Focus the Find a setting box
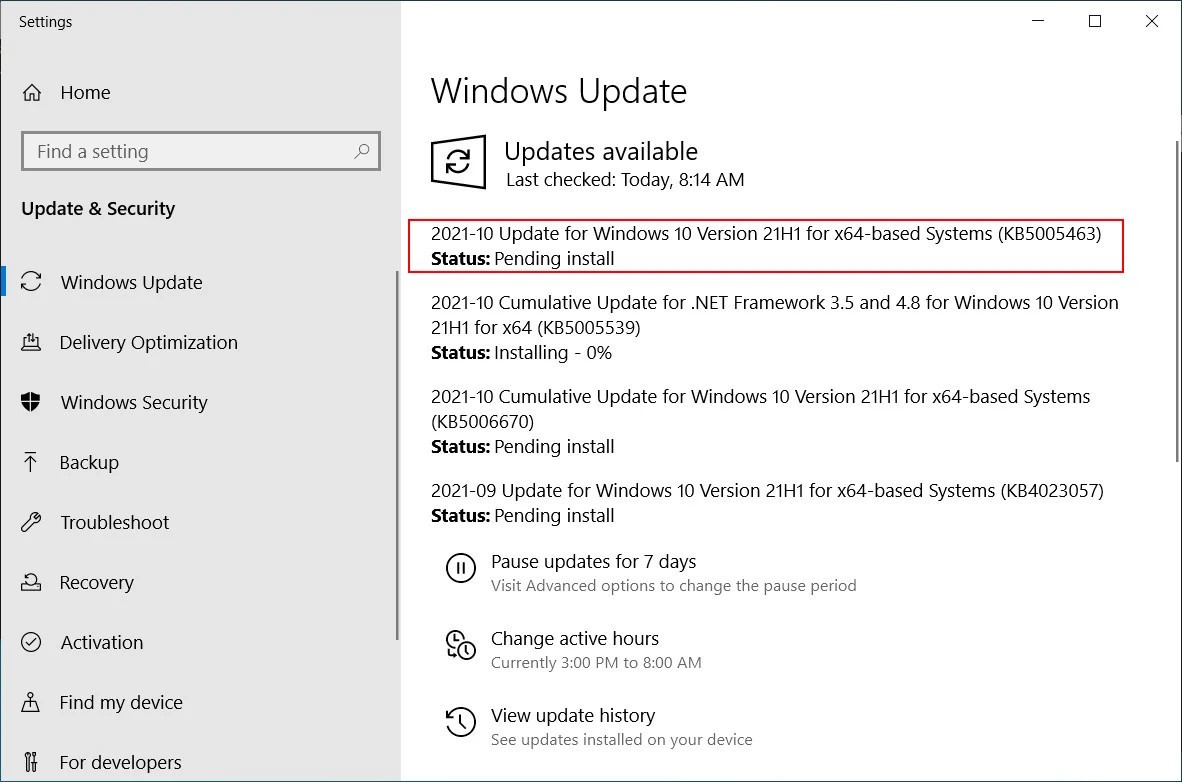This screenshot has height=782, width=1182. (190, 152)
